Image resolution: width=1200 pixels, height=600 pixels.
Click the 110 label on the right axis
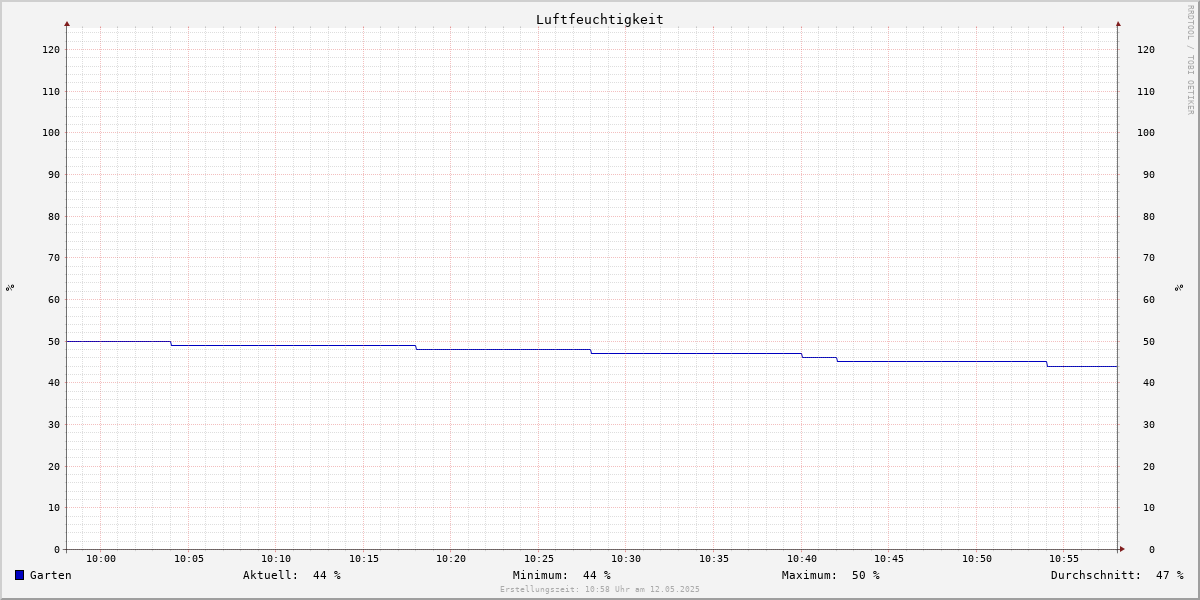pyautogui.click(x=1146, y=92)
